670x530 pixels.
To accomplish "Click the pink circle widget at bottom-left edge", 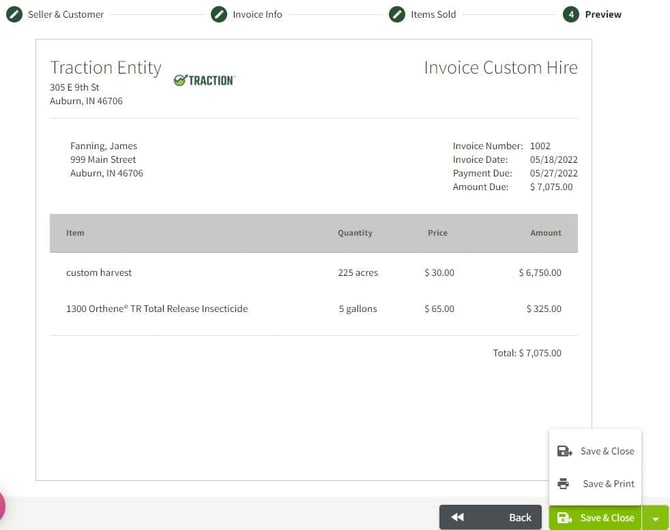I will tap(2, 505).
